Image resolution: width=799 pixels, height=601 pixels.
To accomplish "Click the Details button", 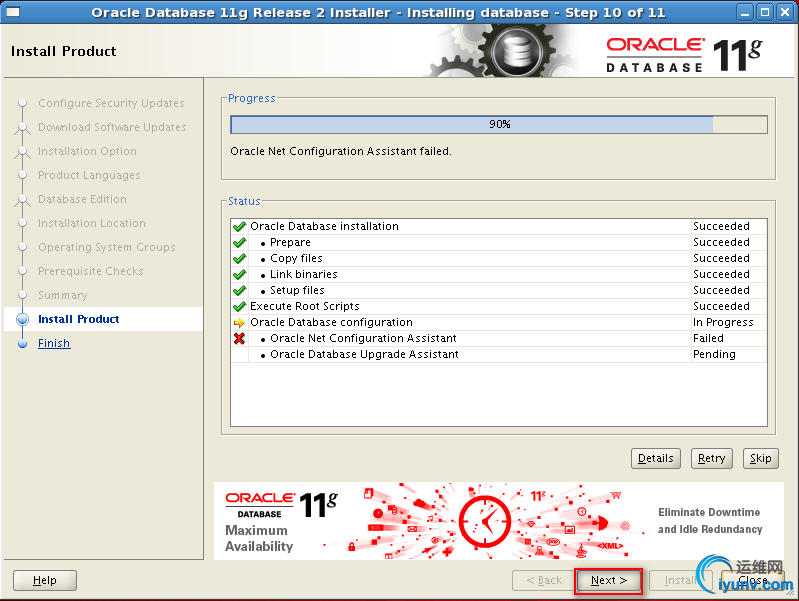I will [655, 458].
